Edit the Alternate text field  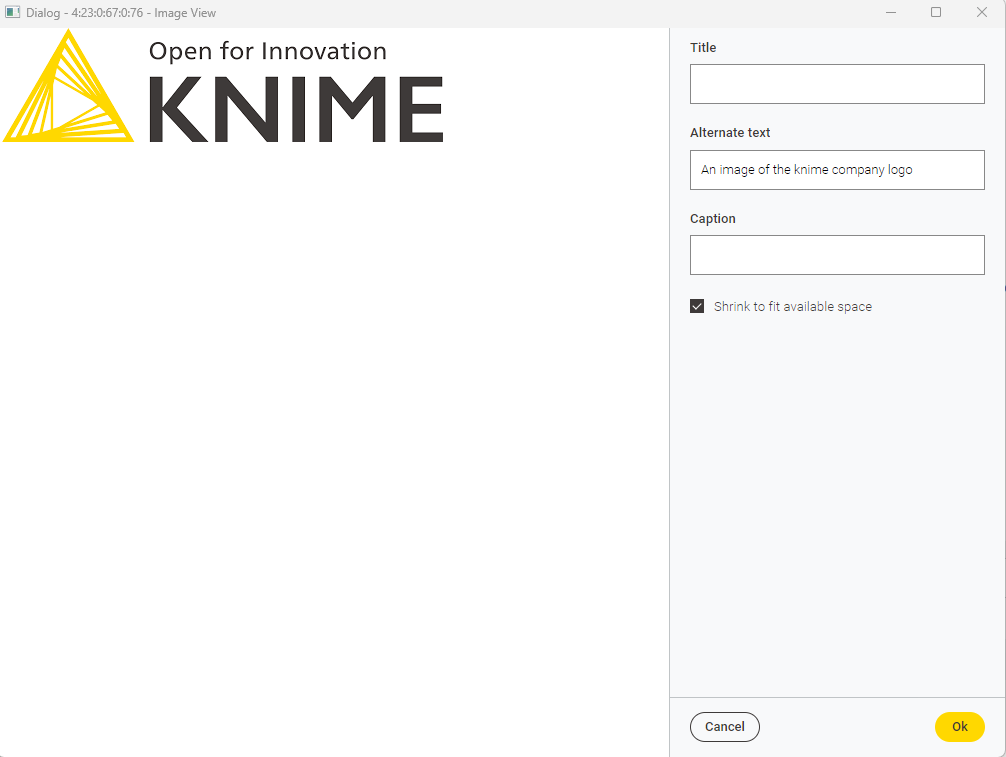click(x=837, y=170)
